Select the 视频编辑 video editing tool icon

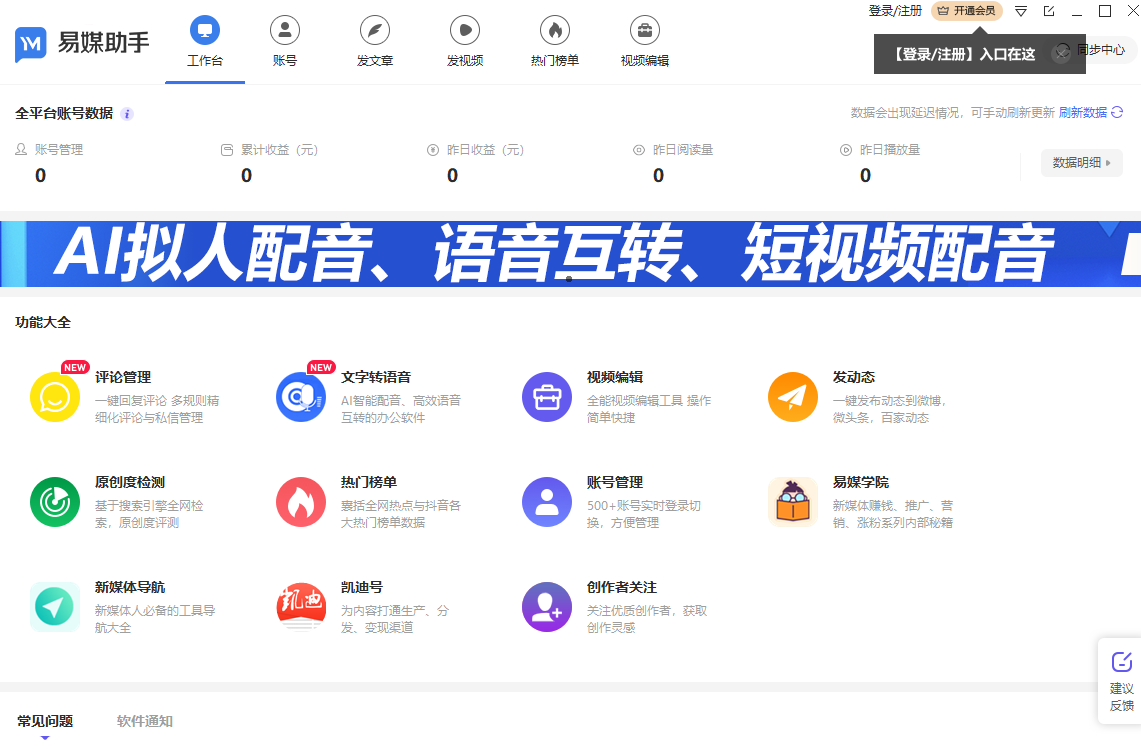coord(547,396)
